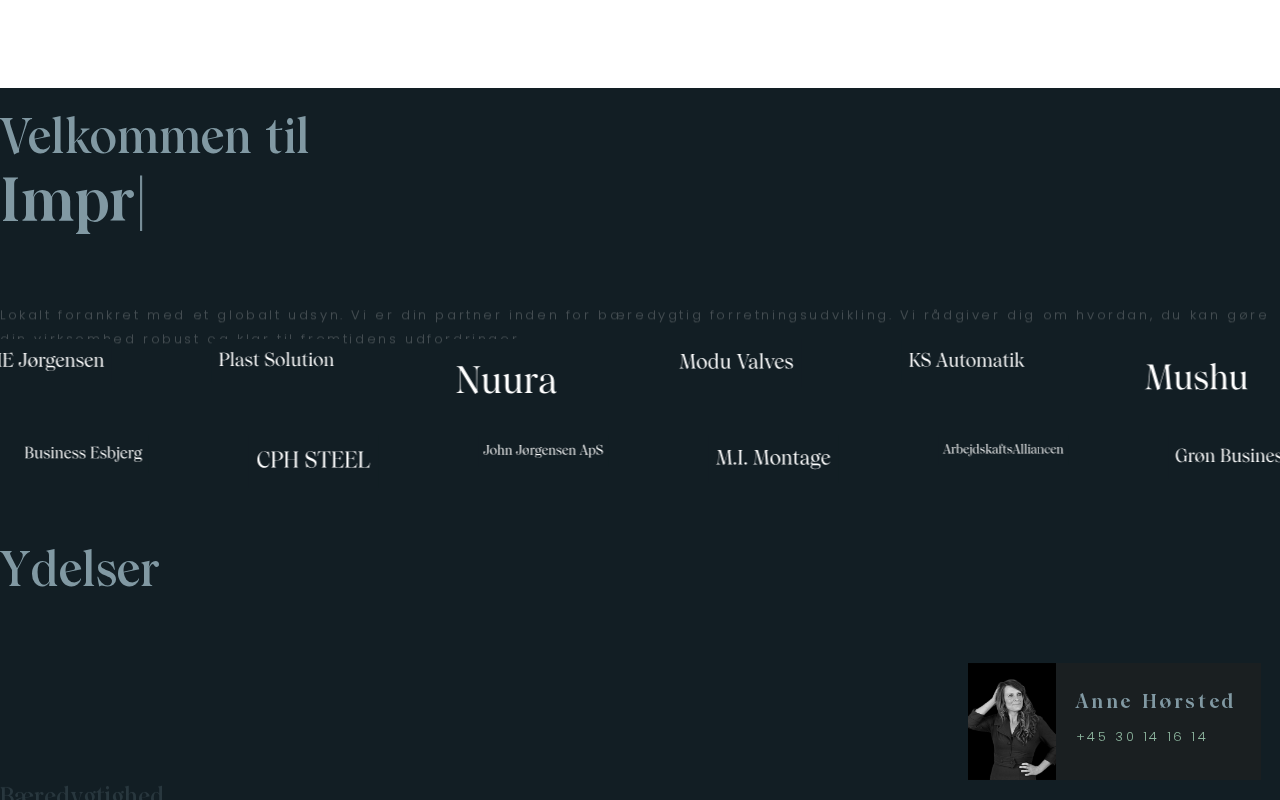The height and width of the screenshot is (800, 1280).
Task: Select the ArbejdskraftsAlliancen logo
Action: pos(1003,449)
